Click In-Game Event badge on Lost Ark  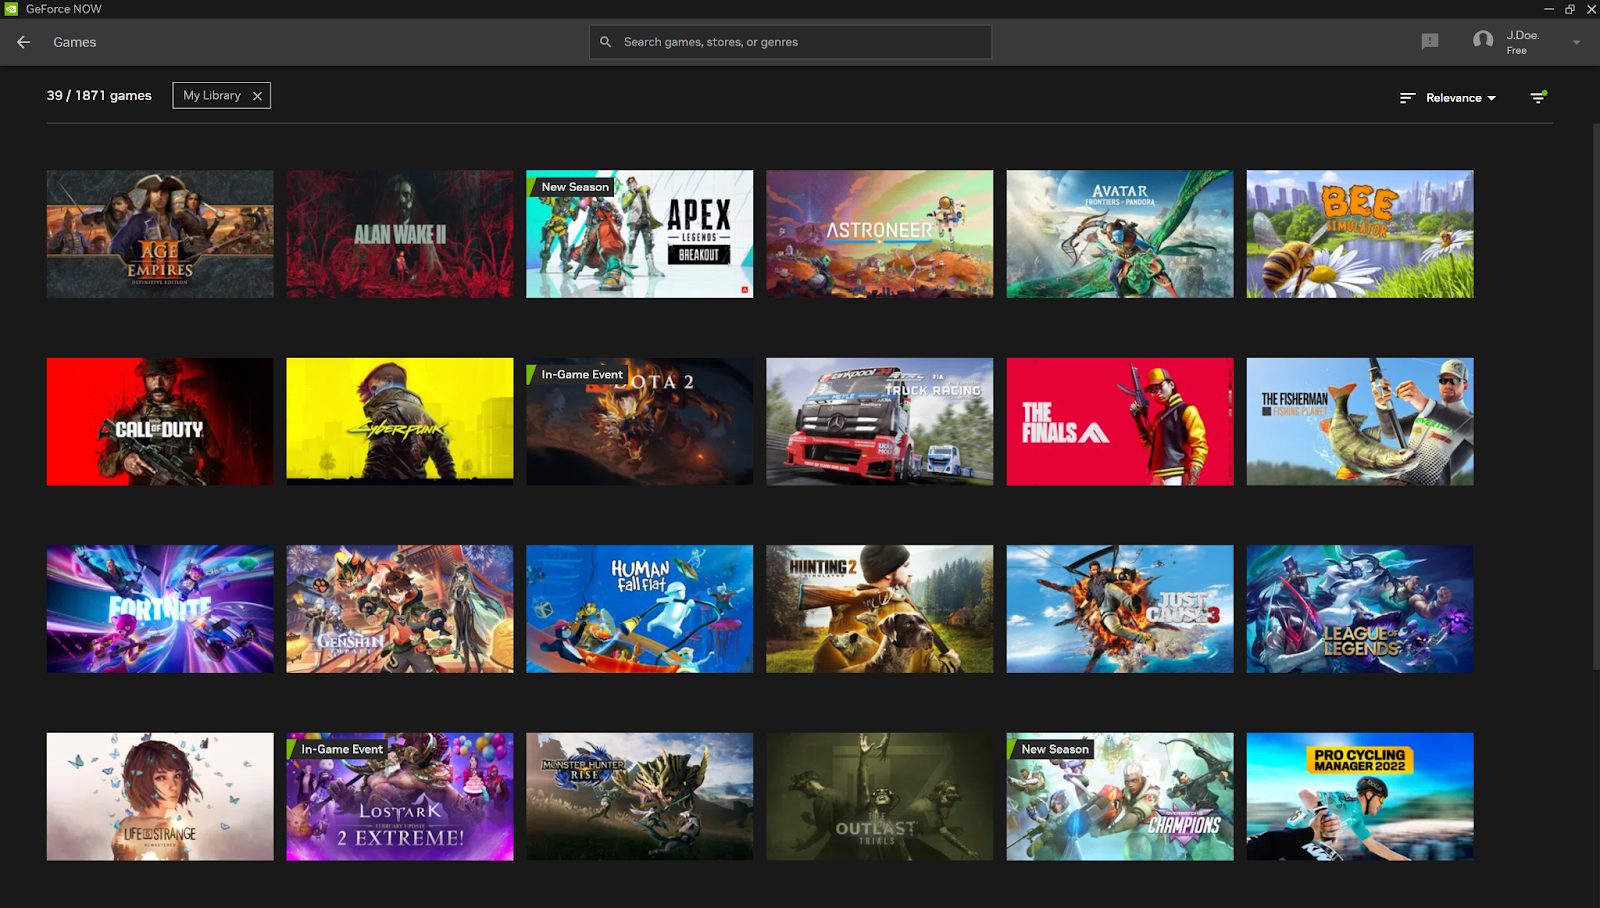[x=338, y=749]
